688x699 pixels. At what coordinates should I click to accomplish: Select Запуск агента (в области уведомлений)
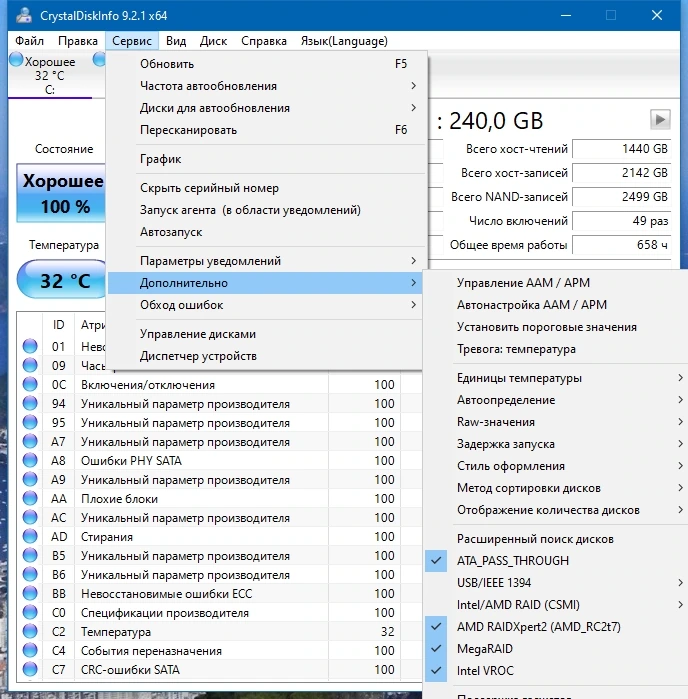coord(265,210)
